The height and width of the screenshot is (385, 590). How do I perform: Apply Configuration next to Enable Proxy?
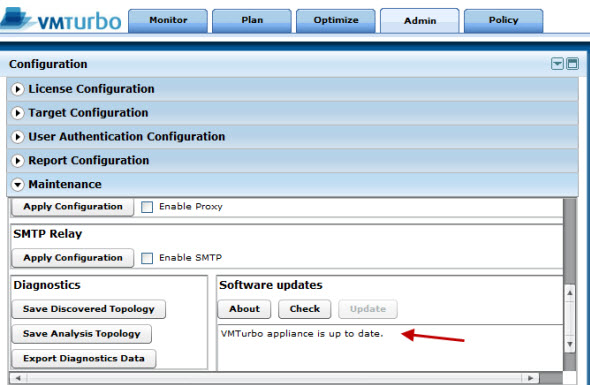point(73,207)
